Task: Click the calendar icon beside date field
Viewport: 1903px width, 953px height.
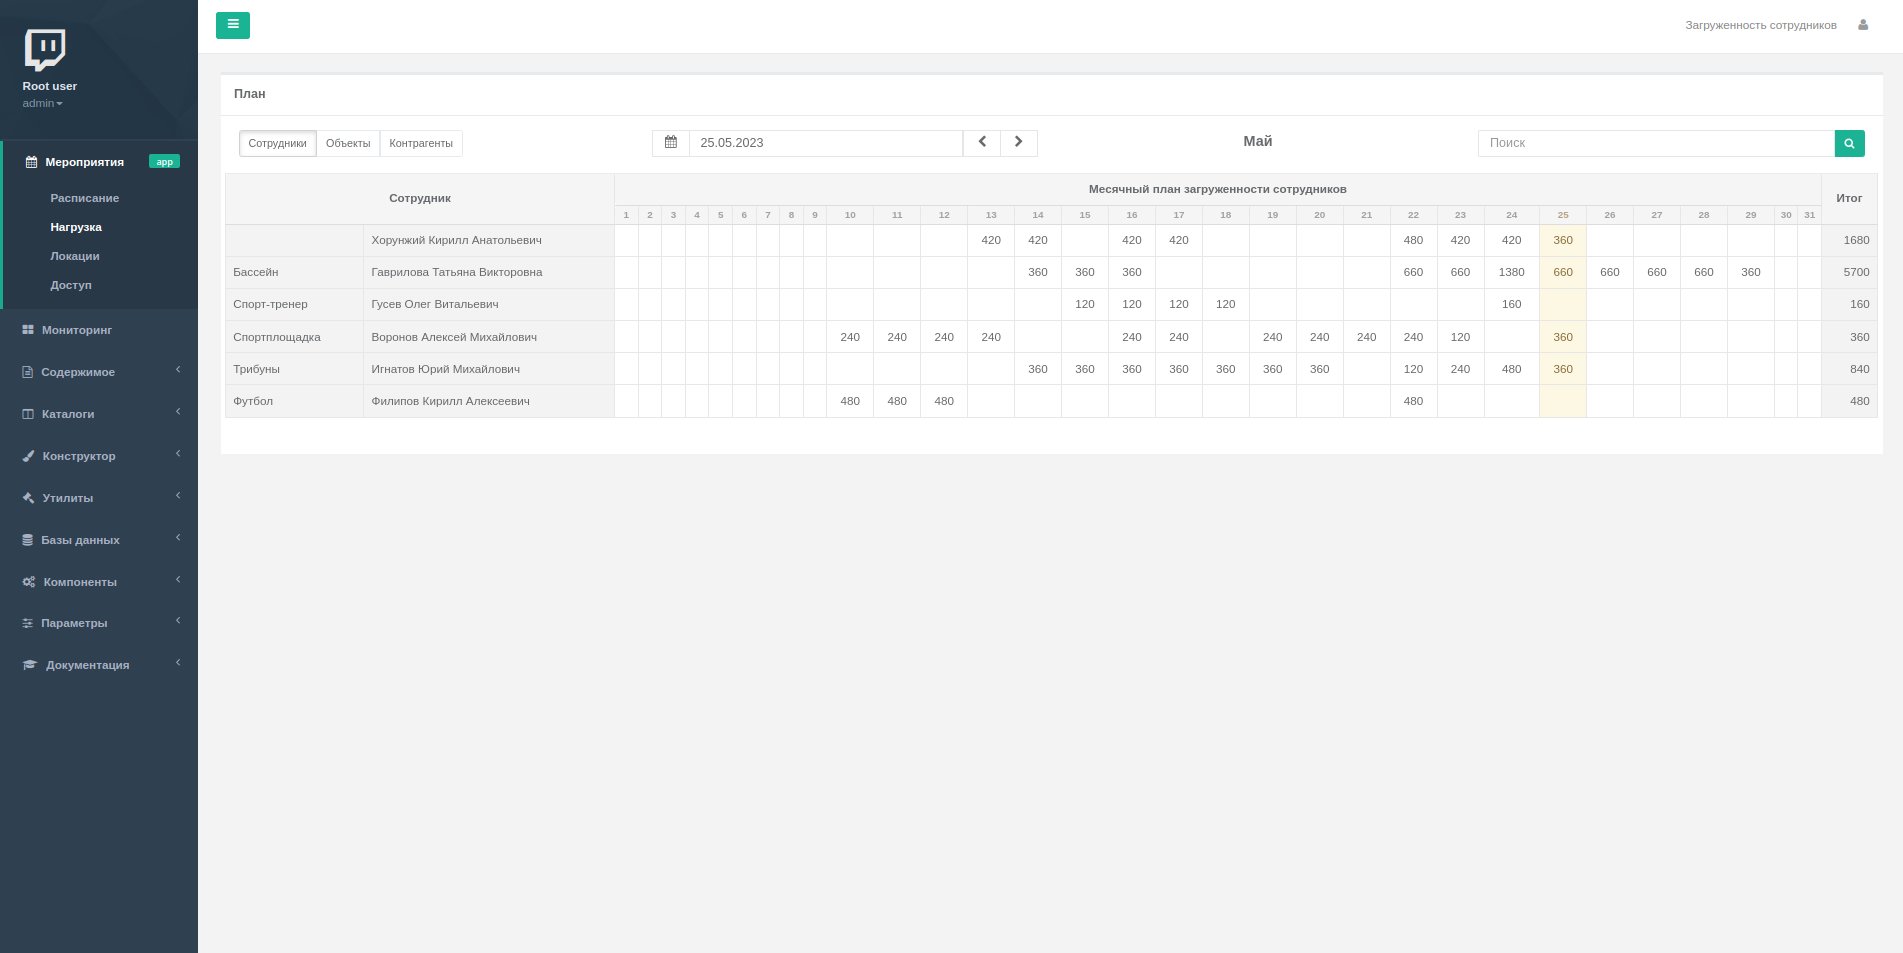Action: (671, 143)
